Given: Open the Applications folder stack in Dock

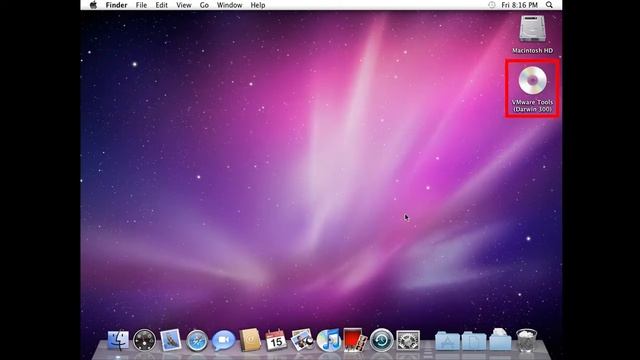Looking at the screenshot, I should tap(447, 341).
